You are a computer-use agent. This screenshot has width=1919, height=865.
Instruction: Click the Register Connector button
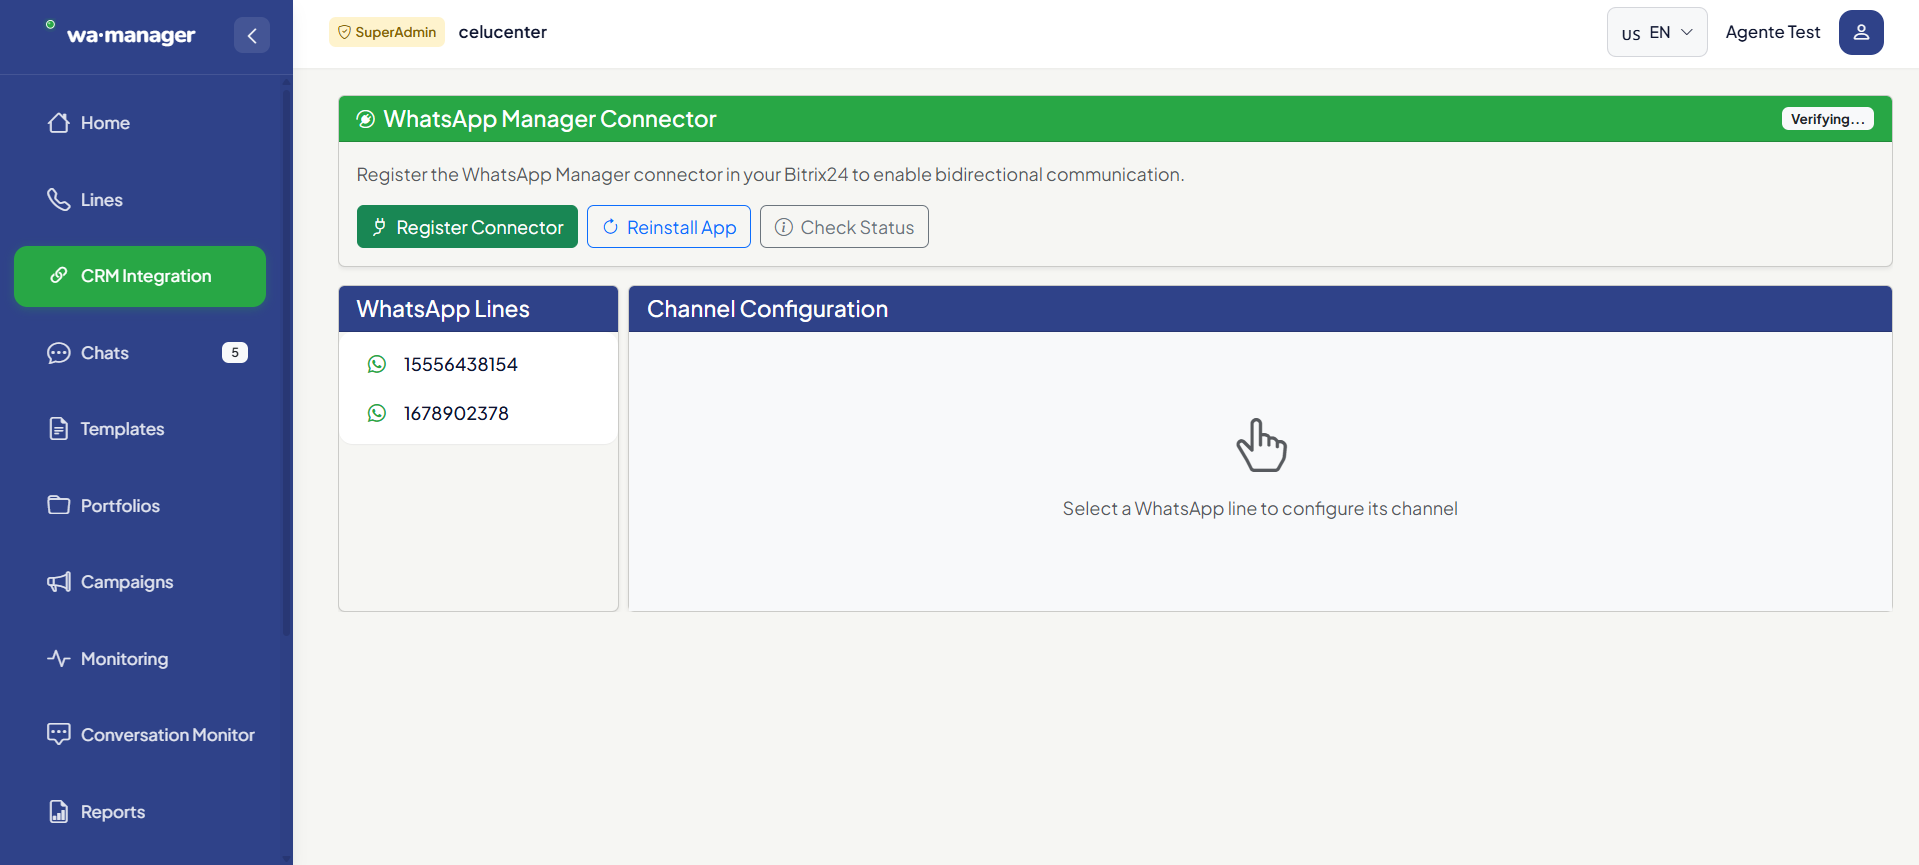[467, 227]
